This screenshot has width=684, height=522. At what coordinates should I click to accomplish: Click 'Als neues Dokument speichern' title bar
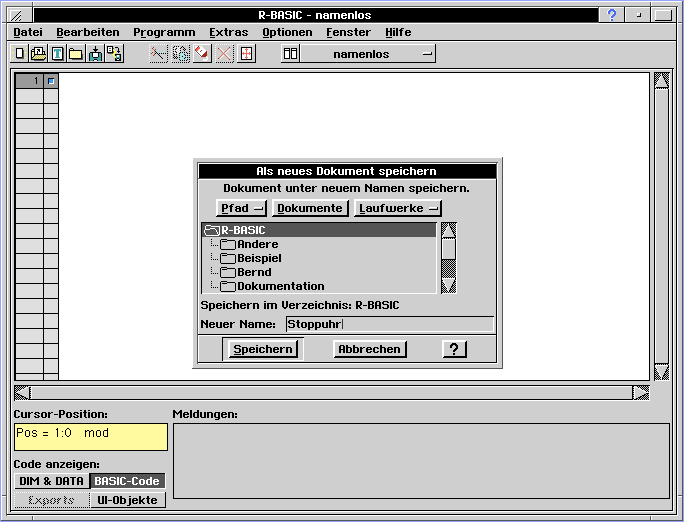(x=347, y=171)
